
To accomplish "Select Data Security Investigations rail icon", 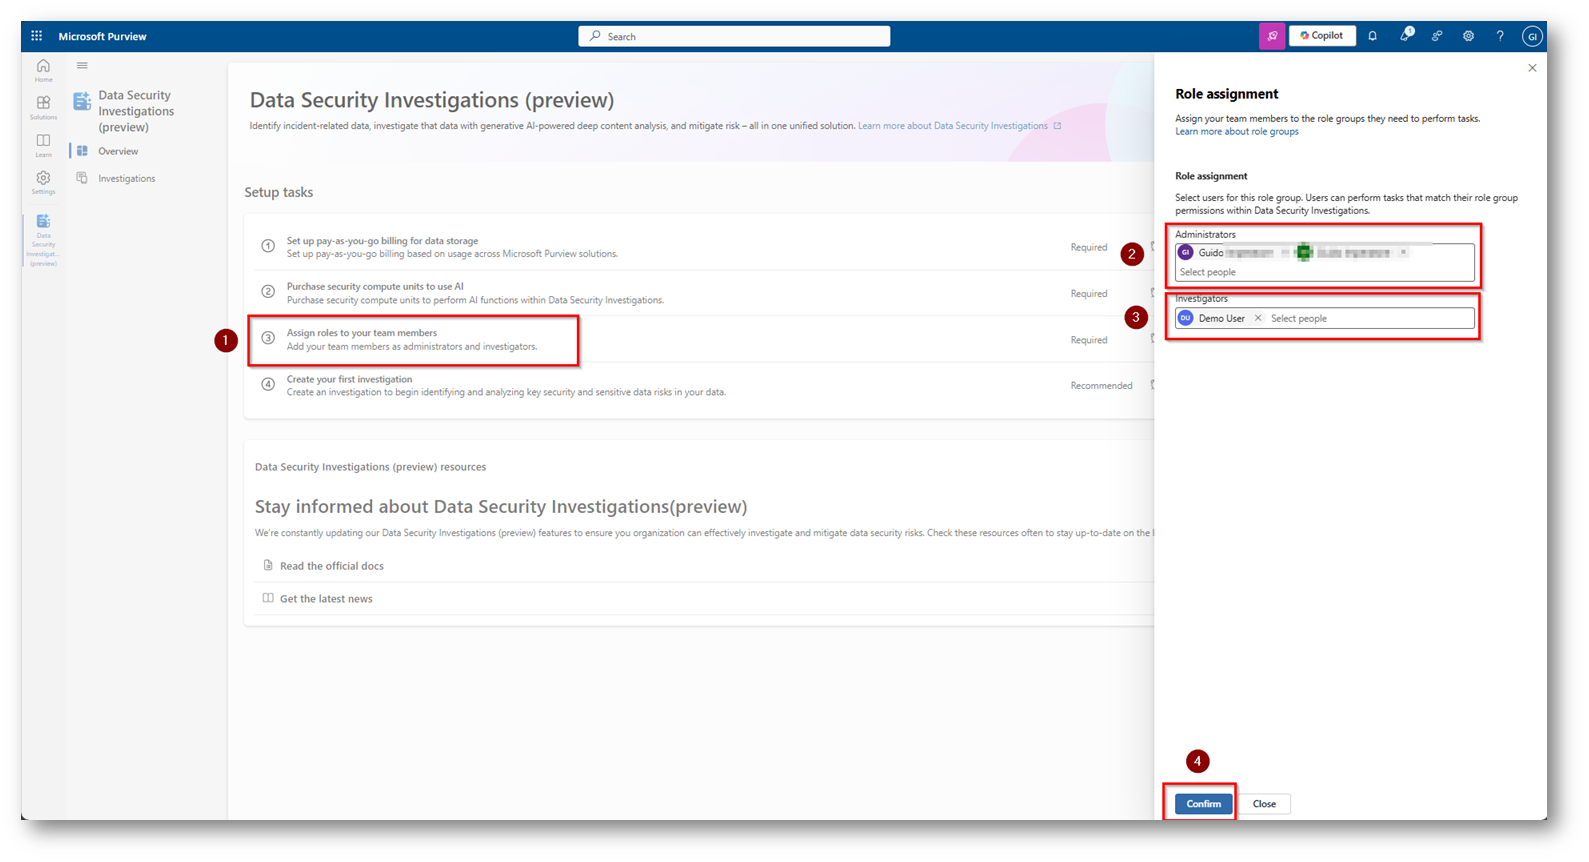I will 43,240.
